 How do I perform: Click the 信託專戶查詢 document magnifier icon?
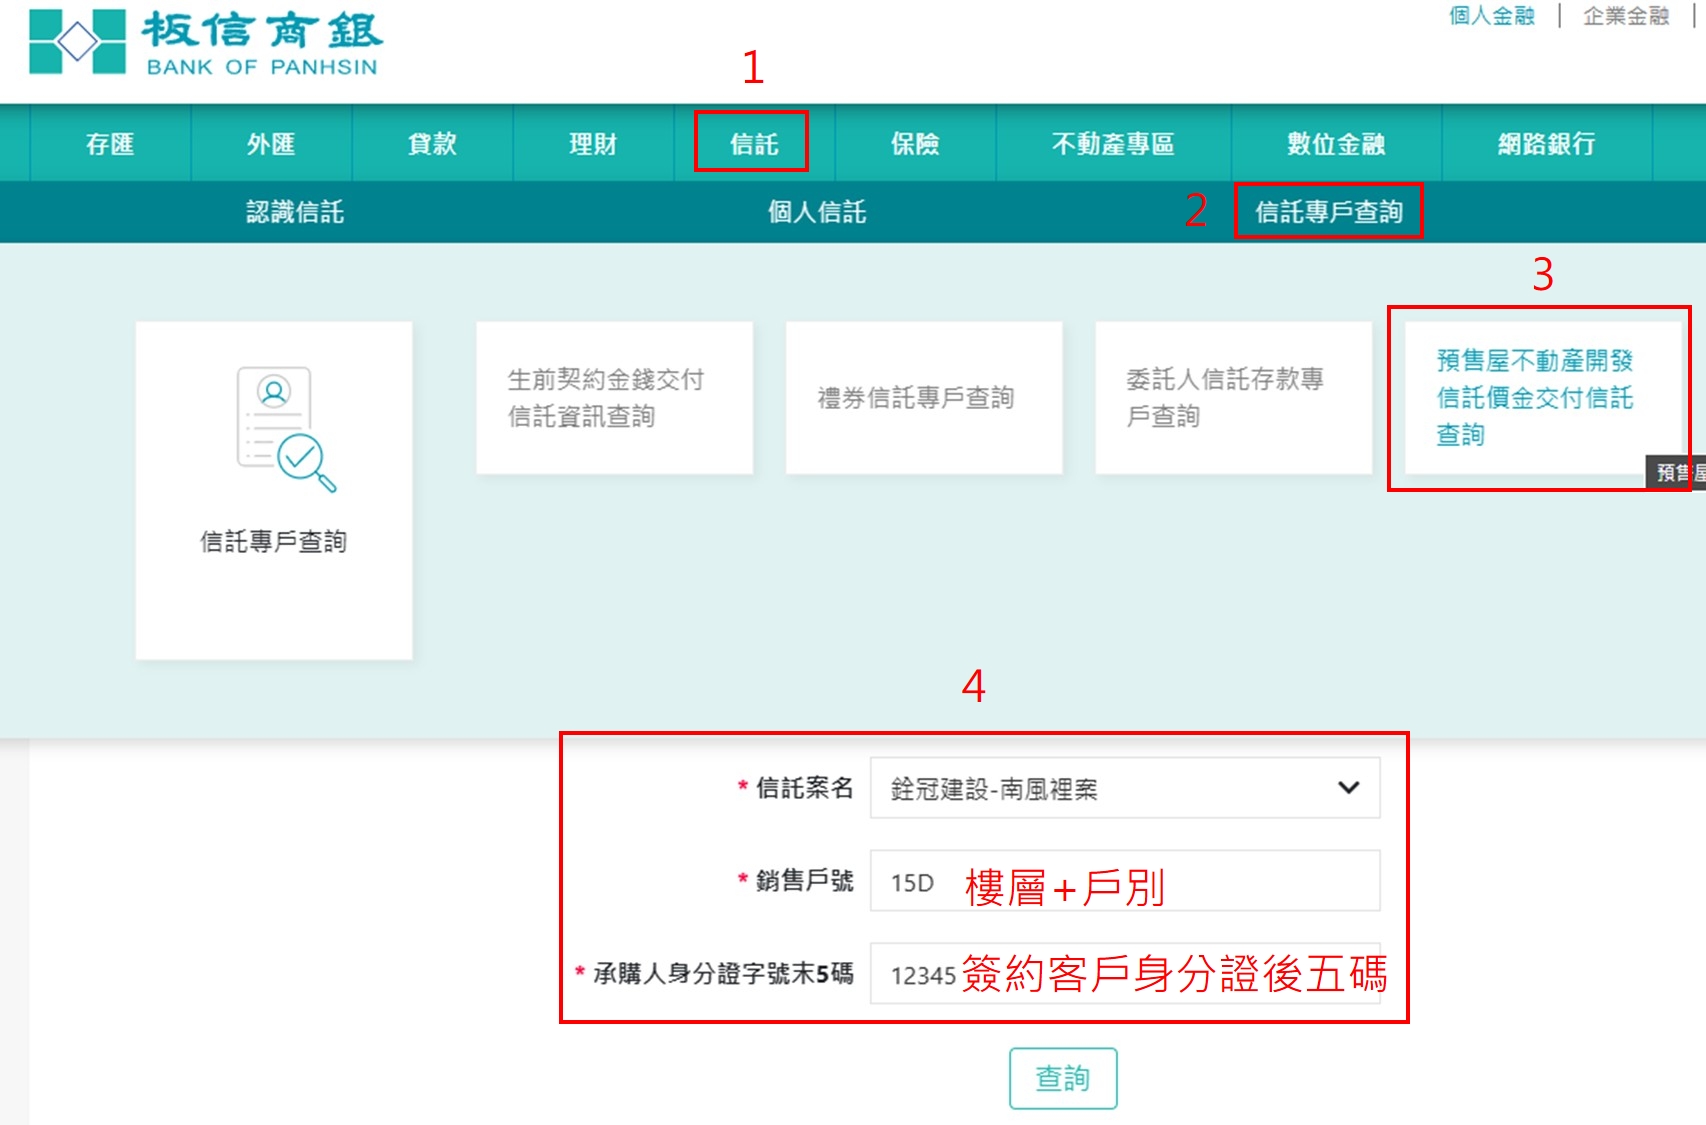286,429
